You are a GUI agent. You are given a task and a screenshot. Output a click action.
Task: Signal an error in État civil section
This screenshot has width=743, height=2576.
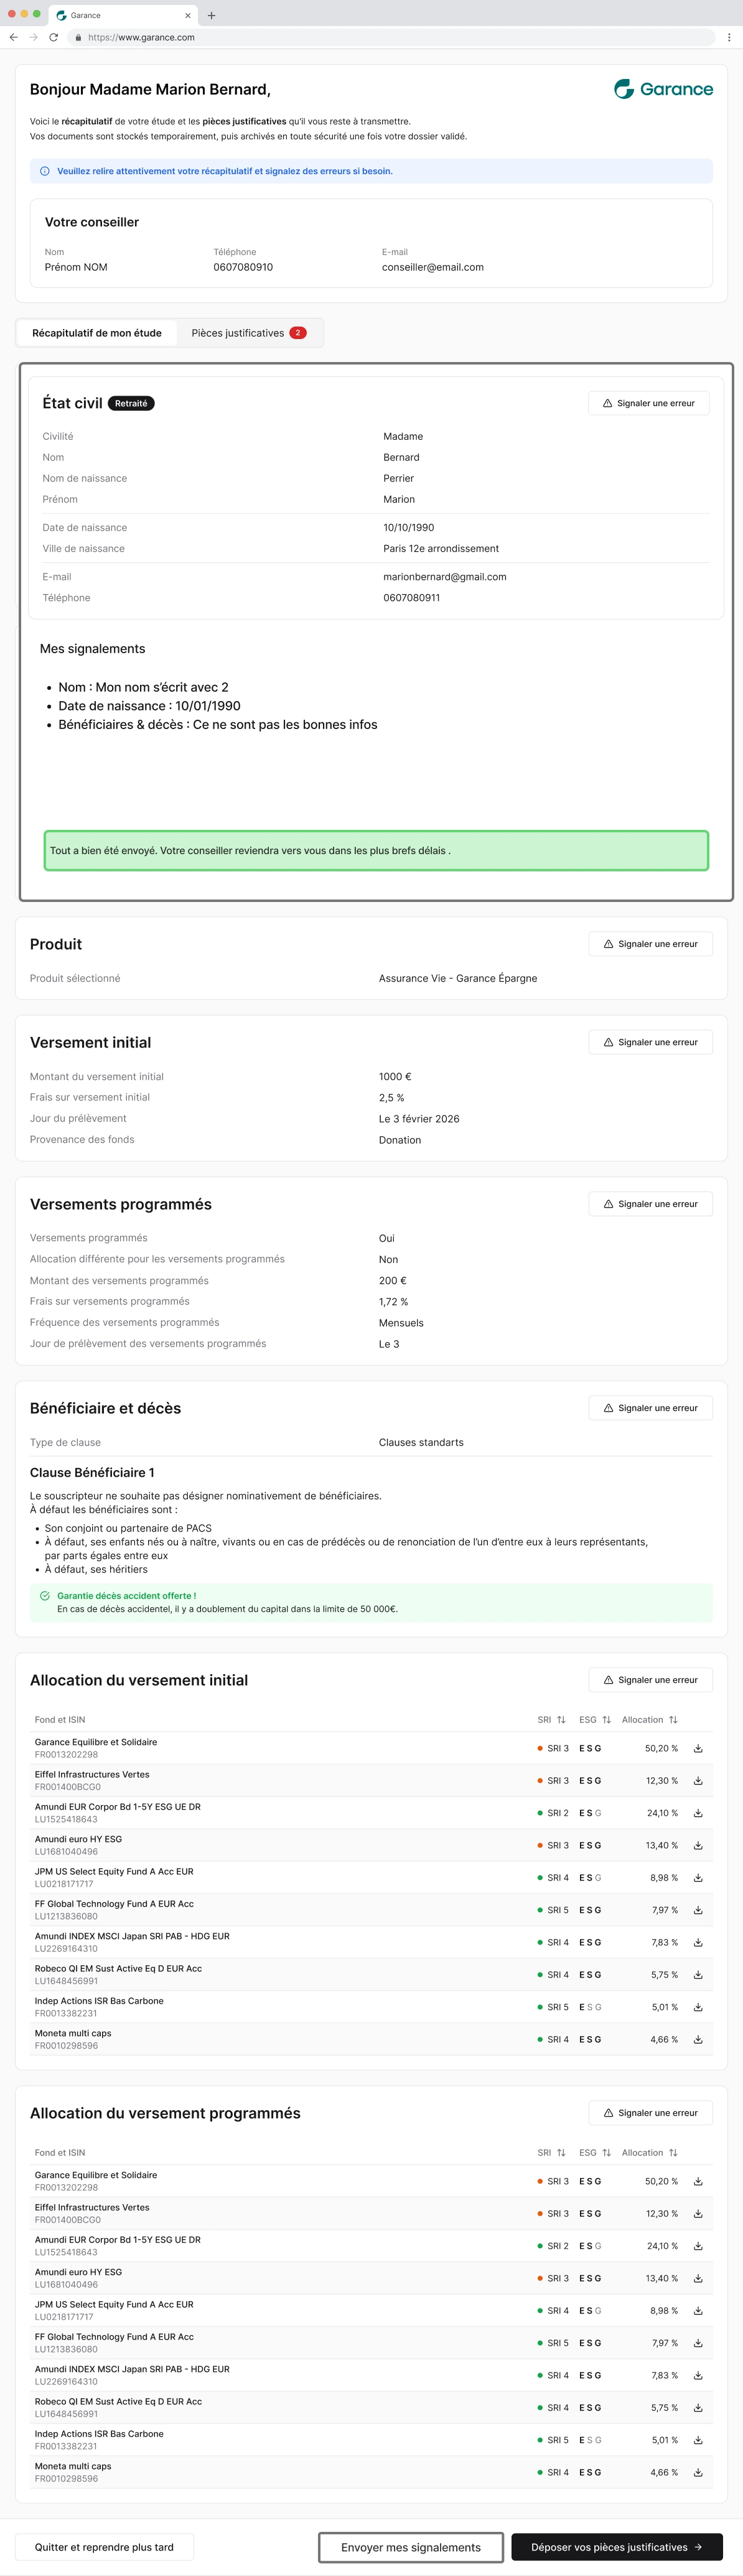[x=649, y=403]
